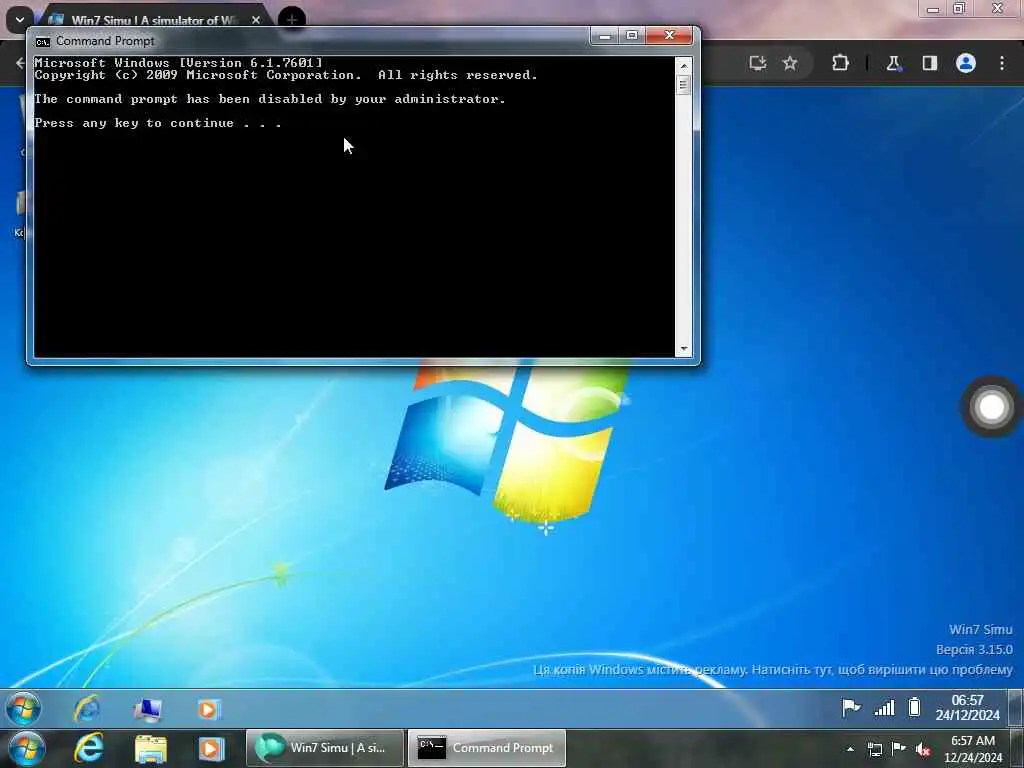Viewport: 1024px width, 768px height.
Task: Open simulated clock showing 06:57
Action: tap(967, 708)
